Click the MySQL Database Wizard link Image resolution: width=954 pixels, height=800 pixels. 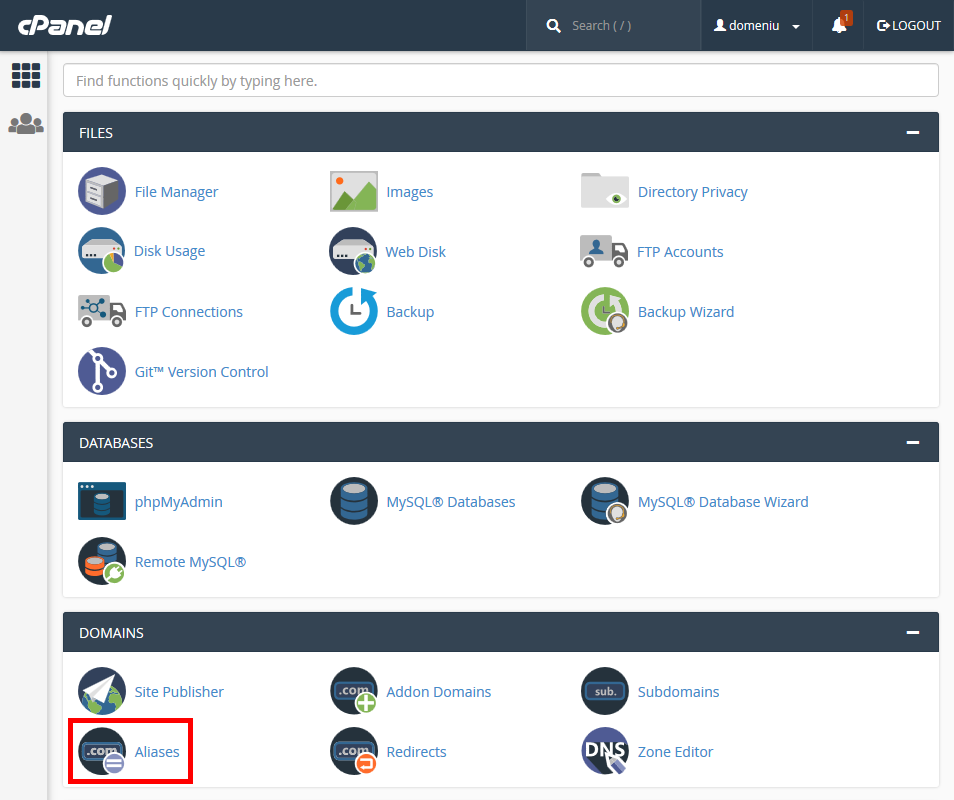(723, 502)
